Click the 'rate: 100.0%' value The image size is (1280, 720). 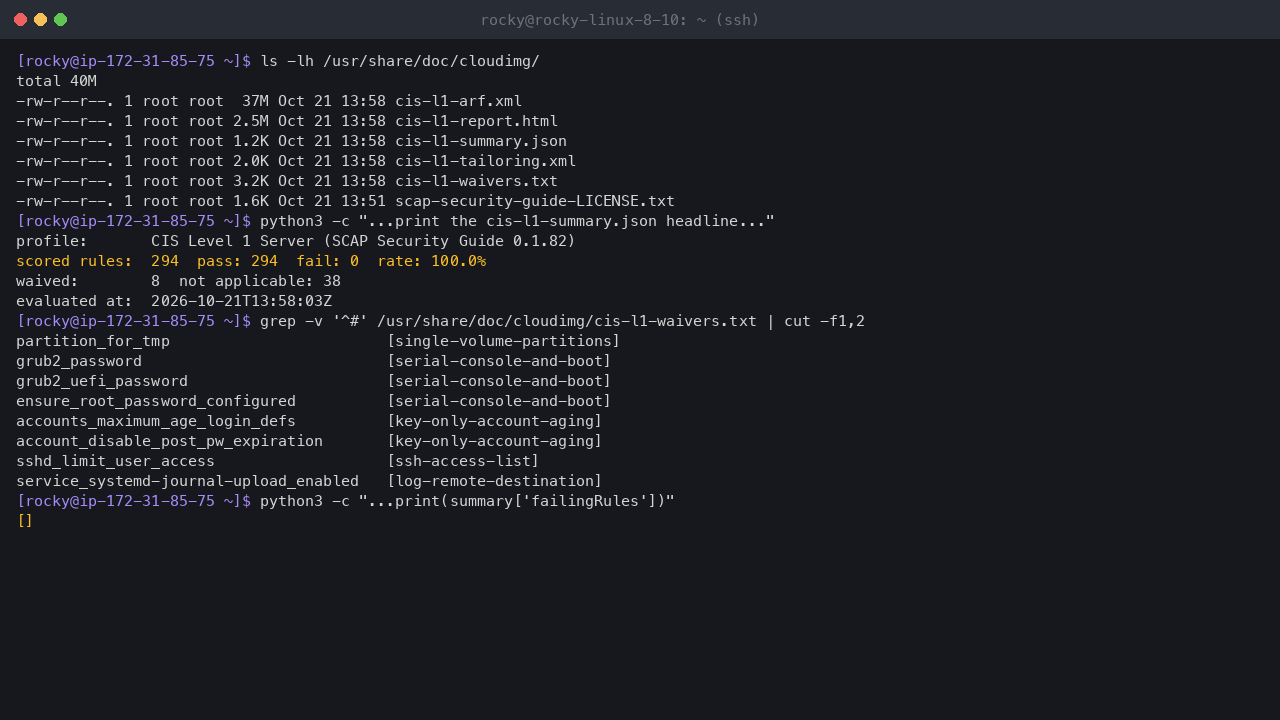click(432, 261)
